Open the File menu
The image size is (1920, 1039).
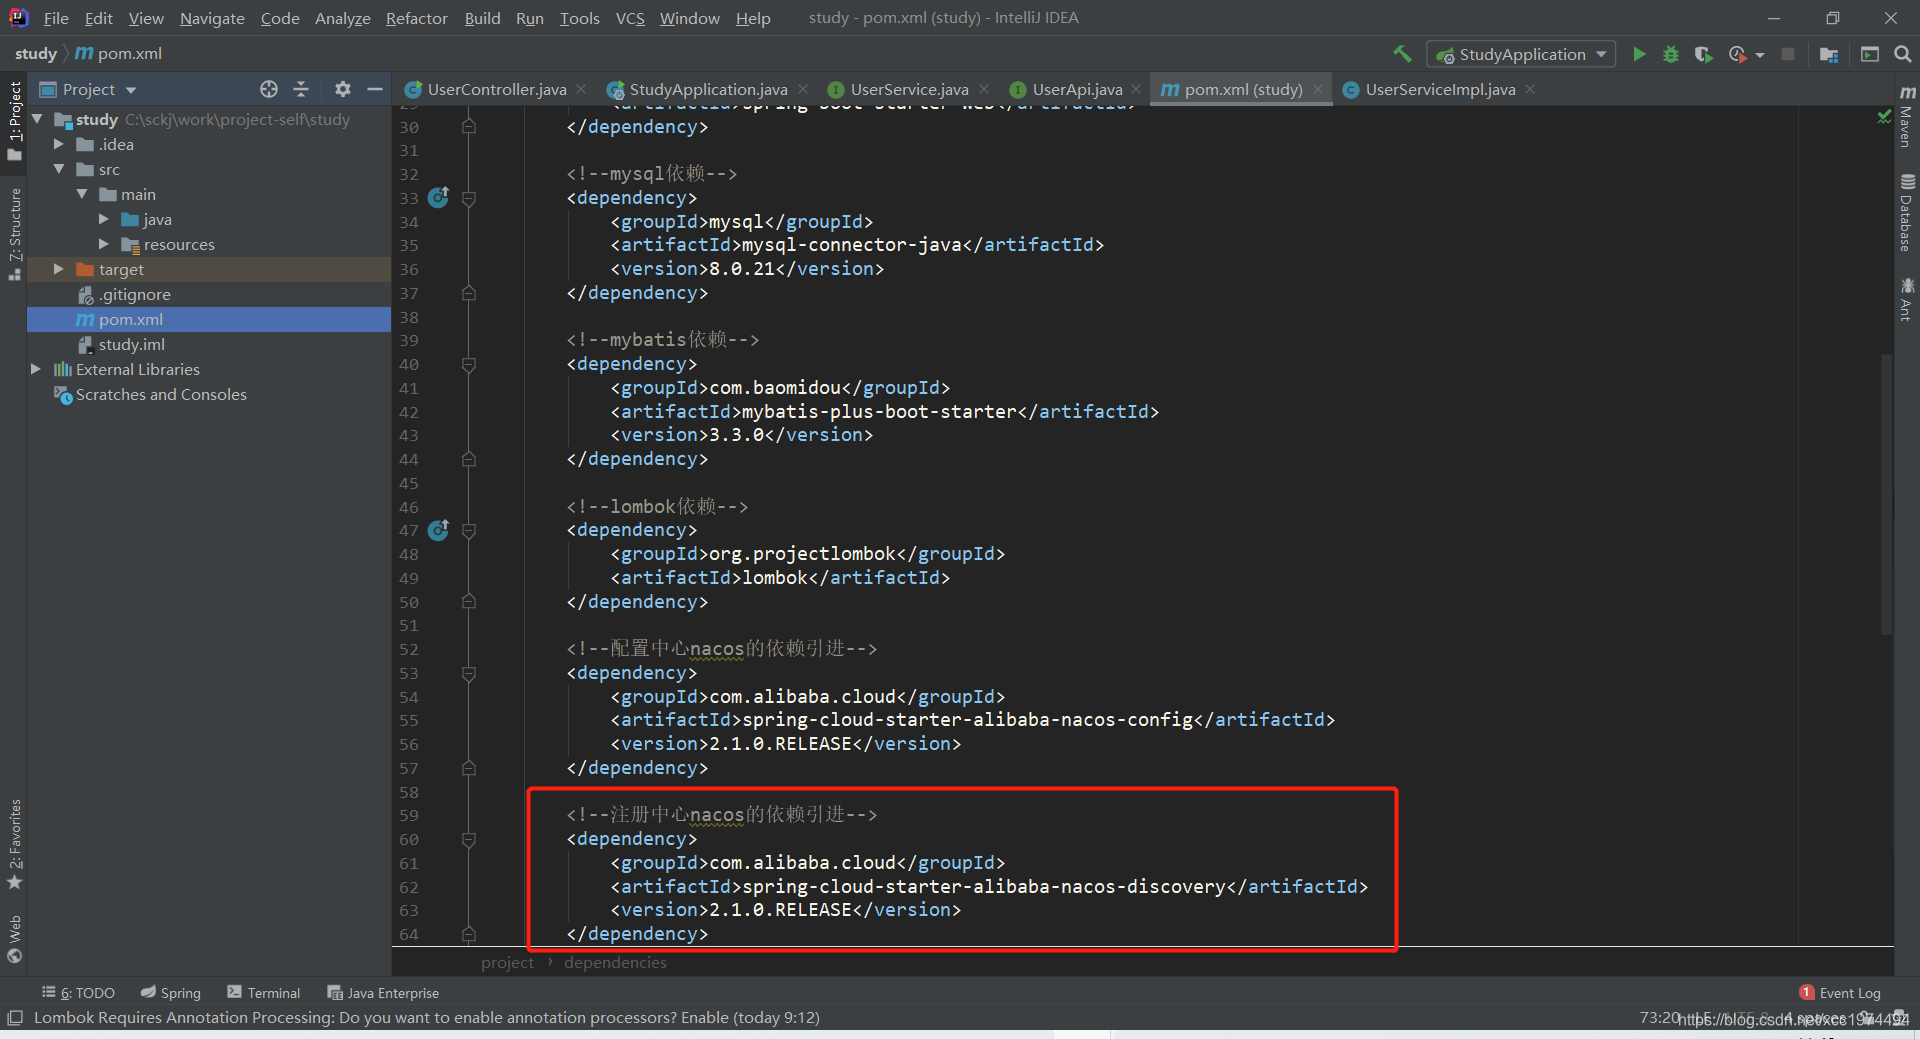click(x=56, y=18)
